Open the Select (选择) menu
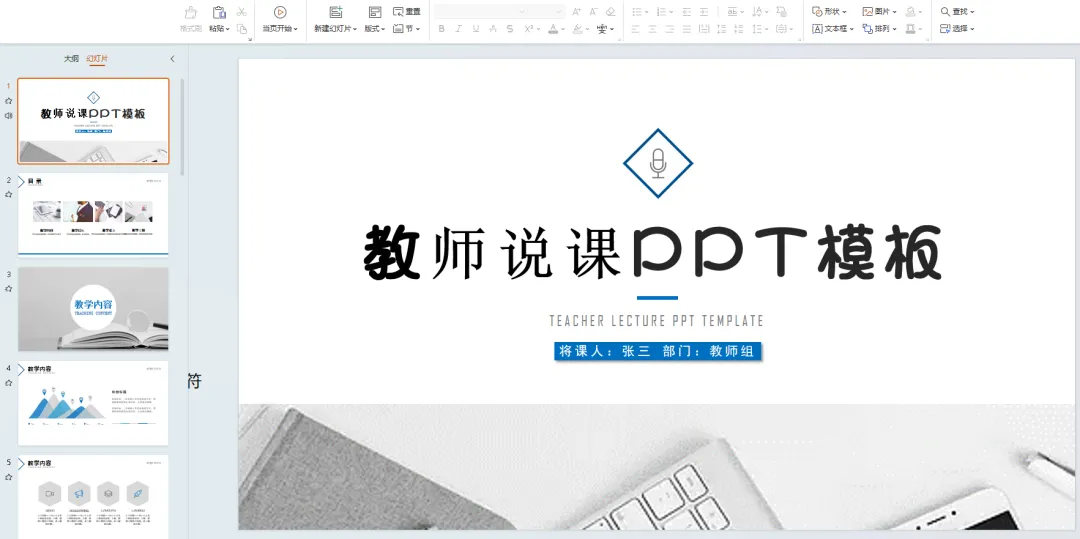Image resolution: width=1080 pixels, height=539 pixels. pos(957,29)
